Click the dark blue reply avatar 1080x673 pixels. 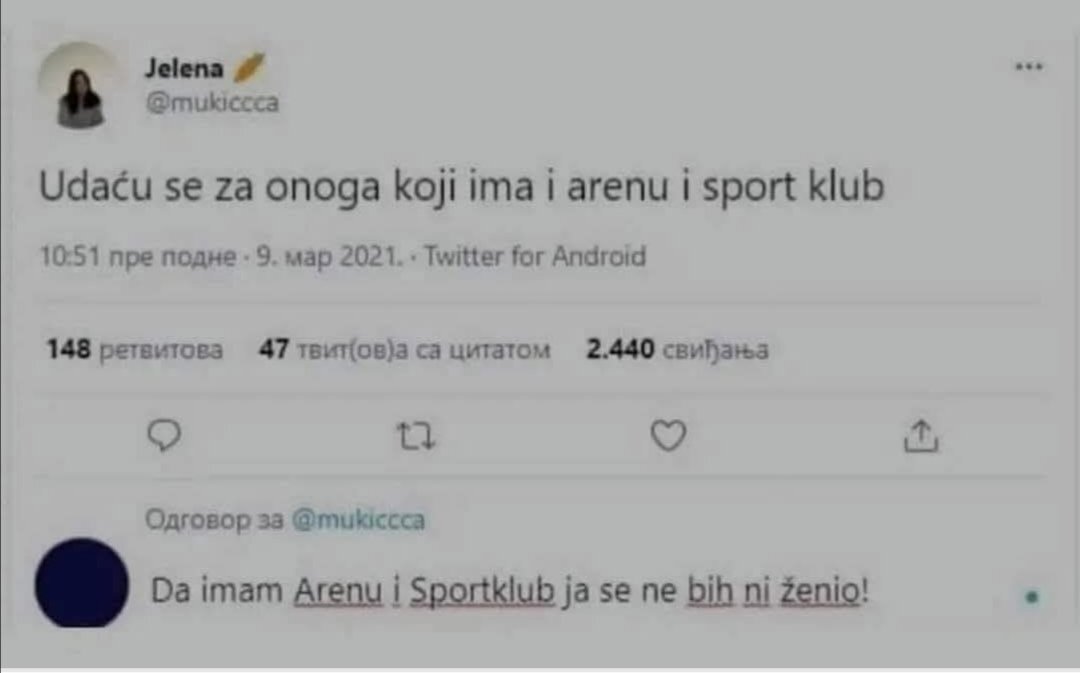point(82,583)
